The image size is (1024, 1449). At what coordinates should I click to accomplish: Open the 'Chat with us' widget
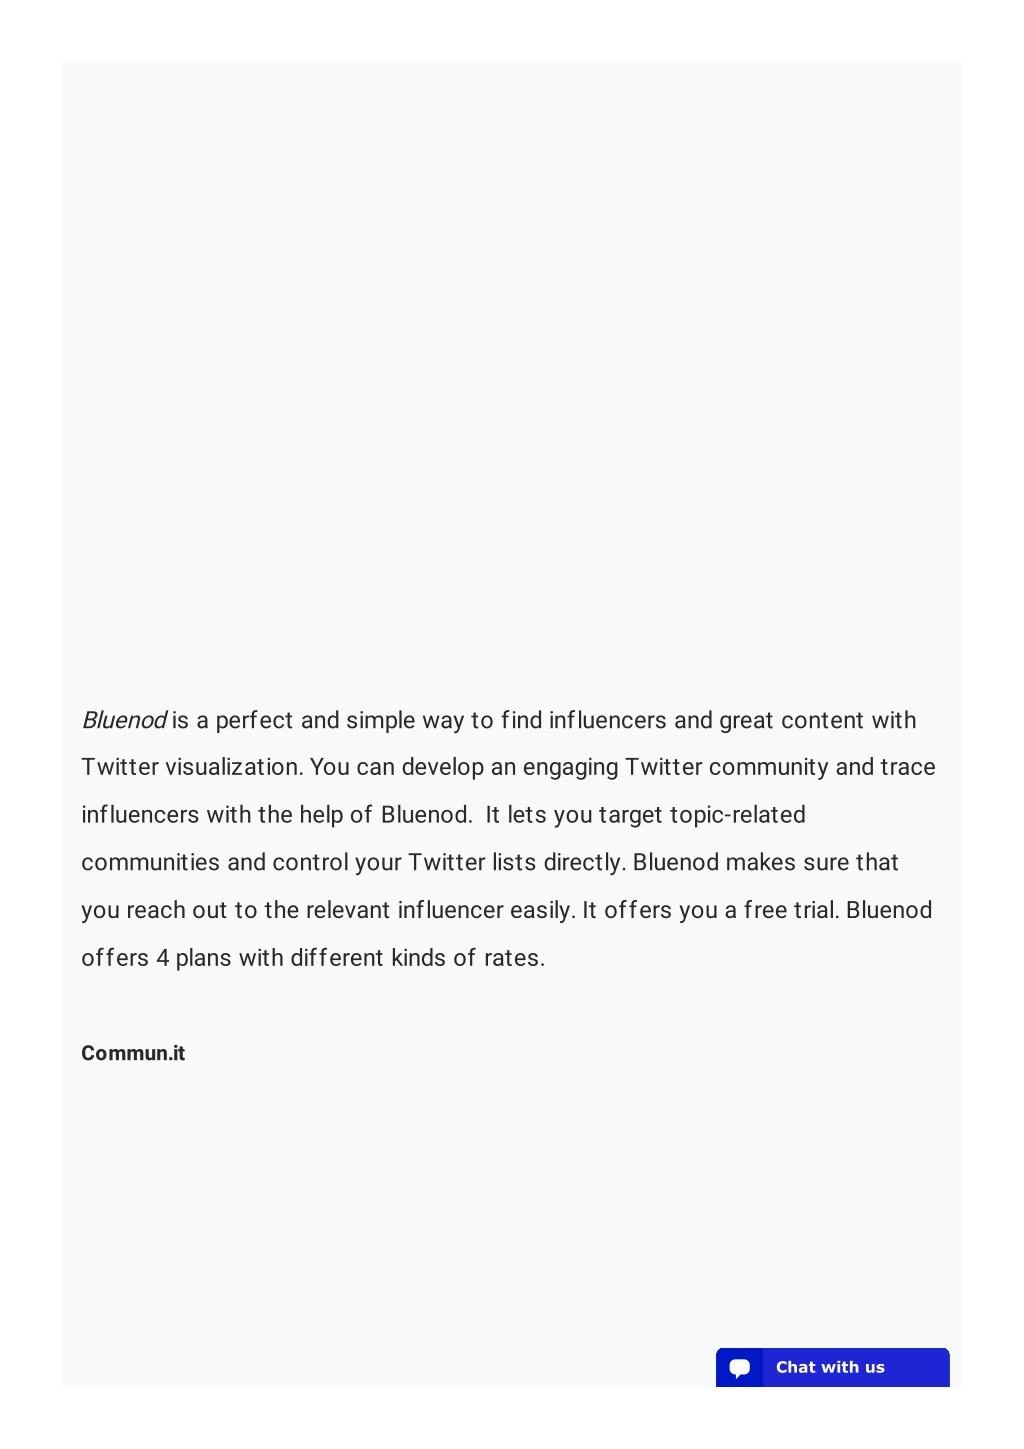(x=832, y=1367)
